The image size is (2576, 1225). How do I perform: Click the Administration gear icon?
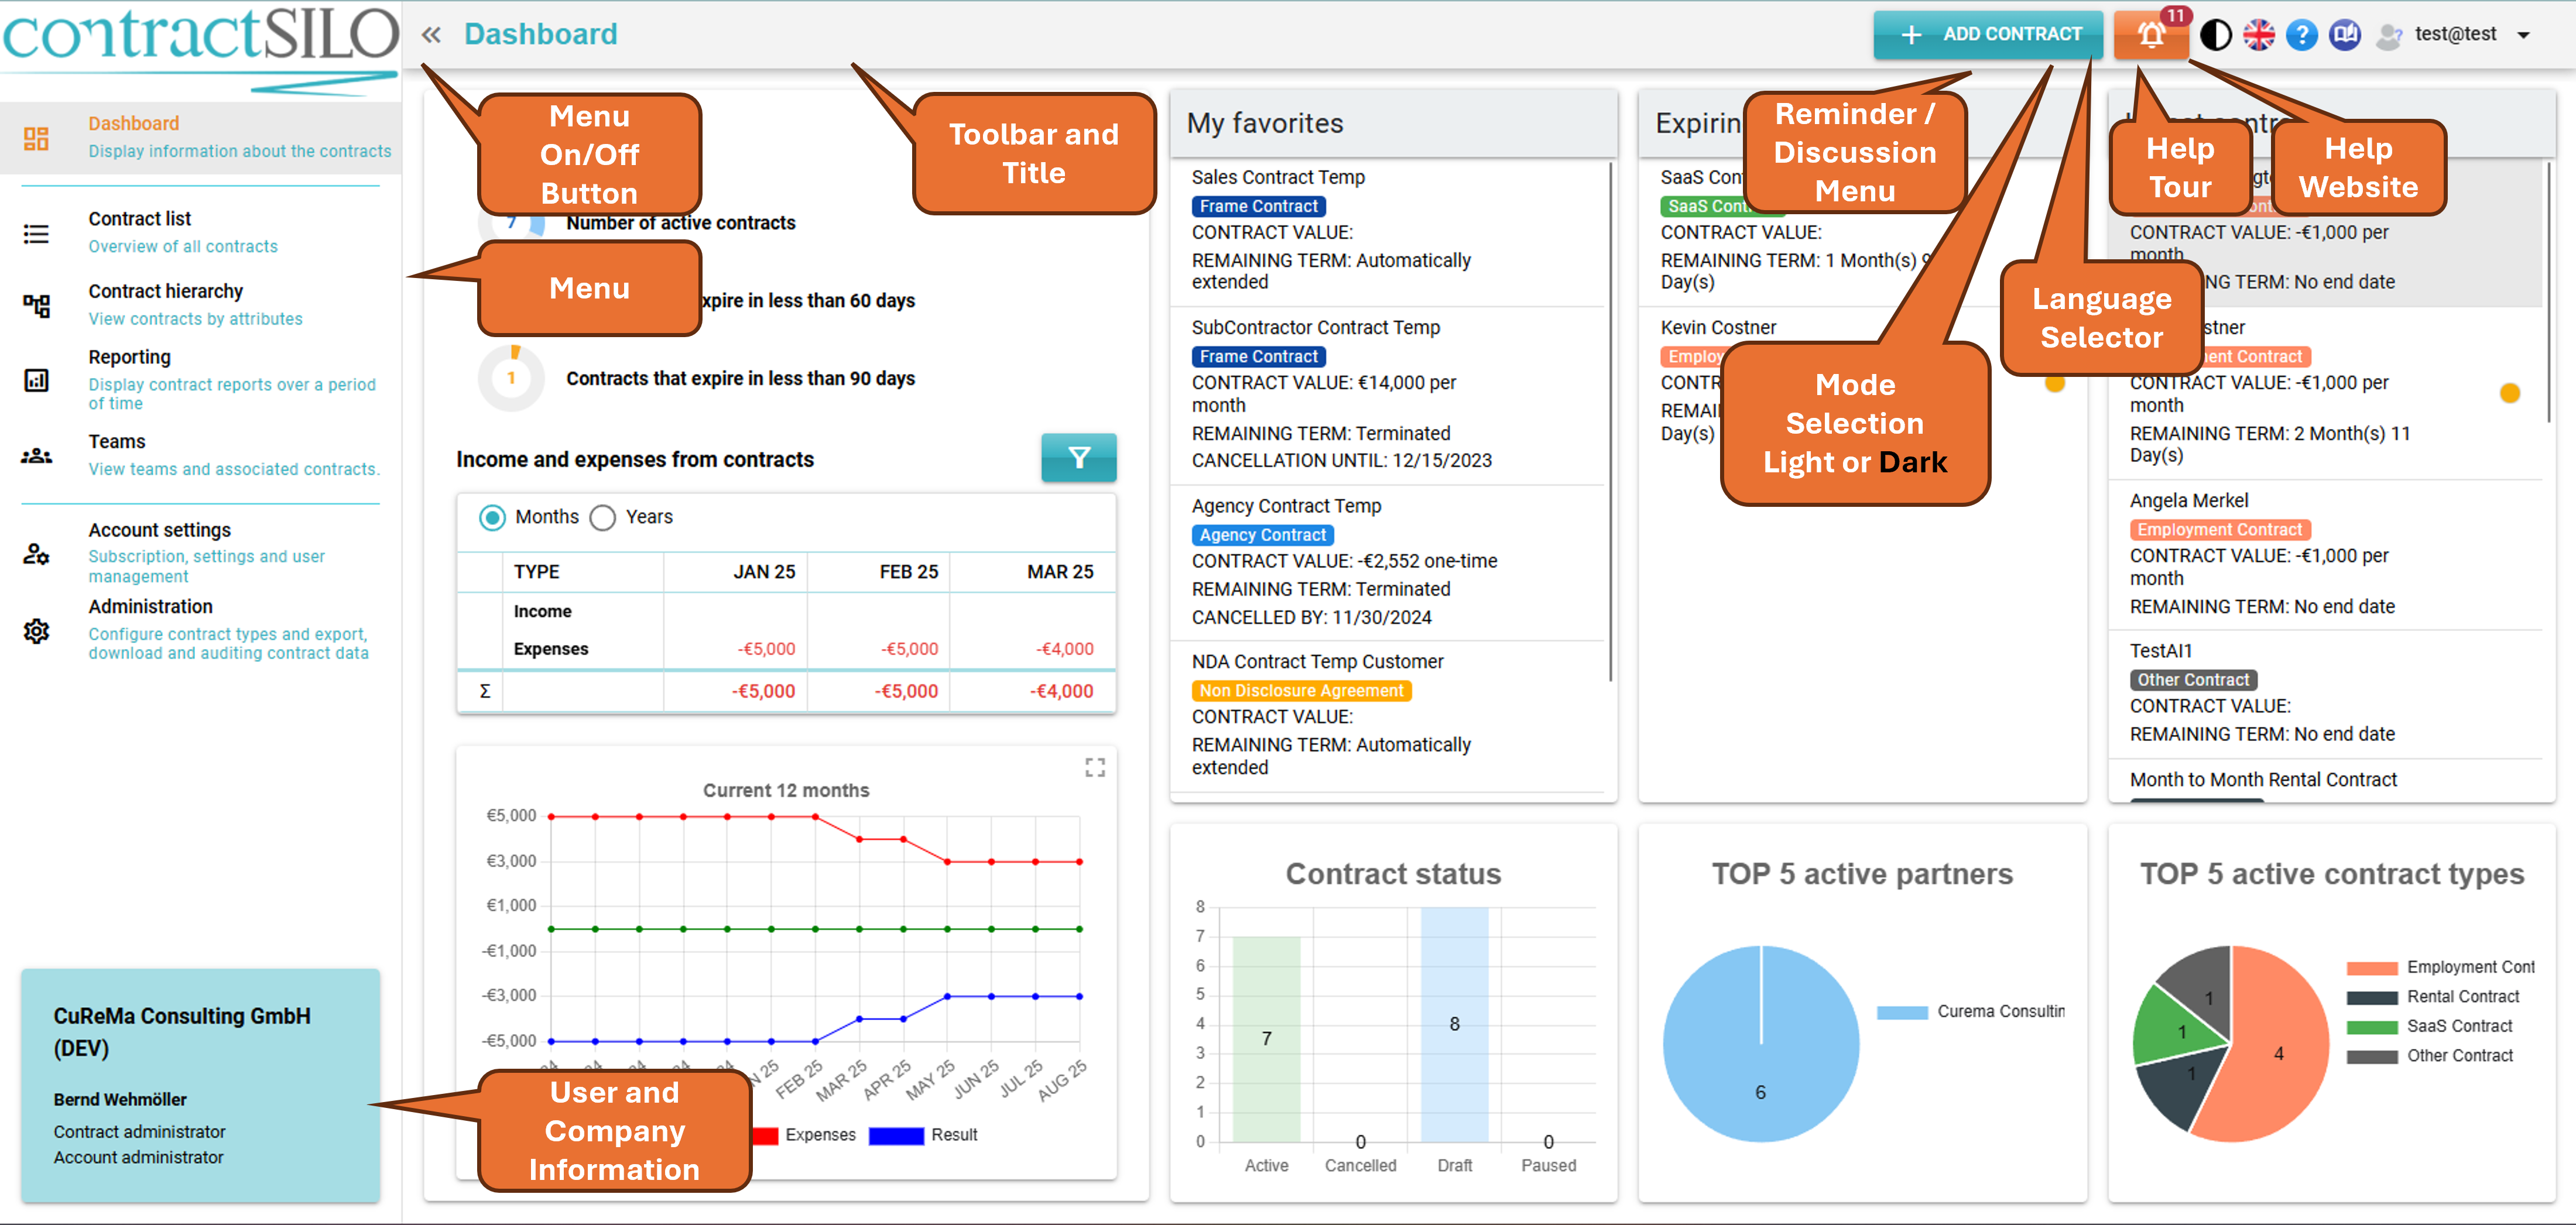click(x=36, y=631)
